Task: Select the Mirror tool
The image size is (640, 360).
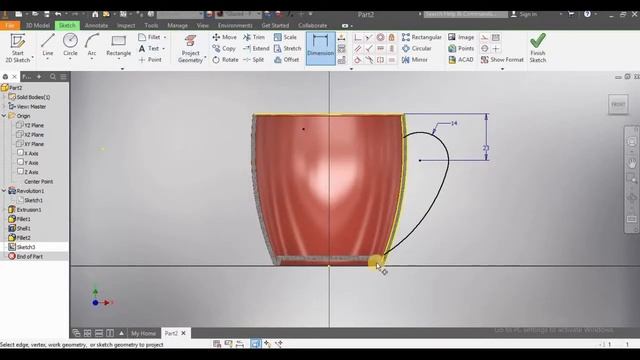Action: pos(414,60)
